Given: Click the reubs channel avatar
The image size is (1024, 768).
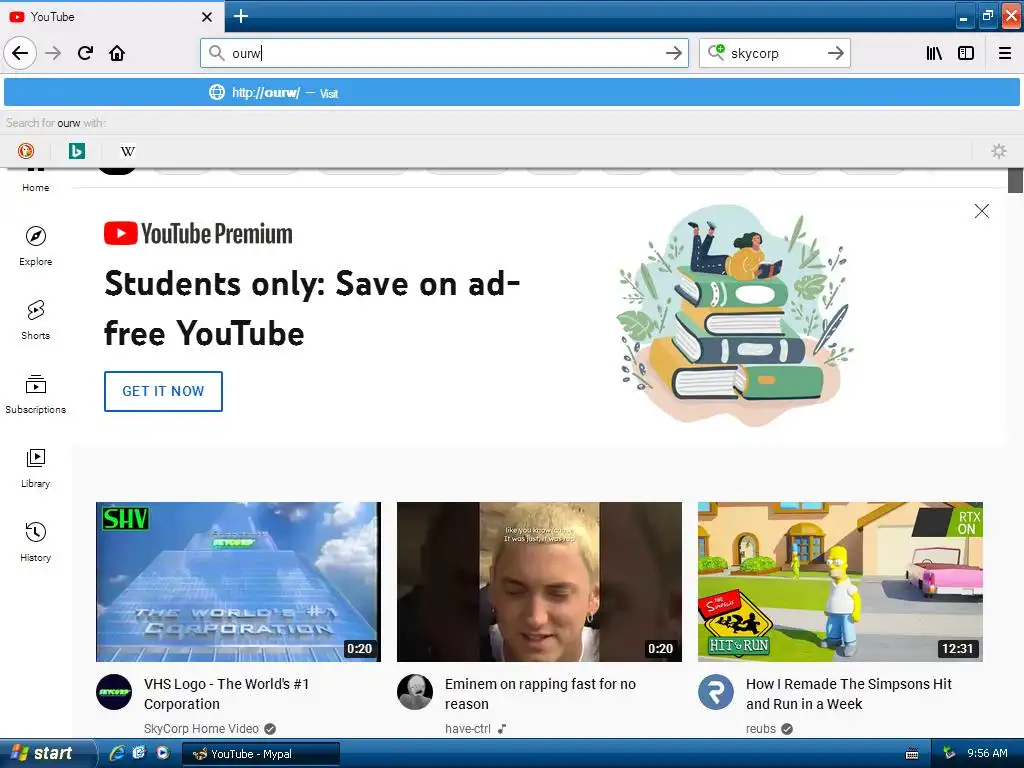Looking at the screenshot, I should 716,692.
